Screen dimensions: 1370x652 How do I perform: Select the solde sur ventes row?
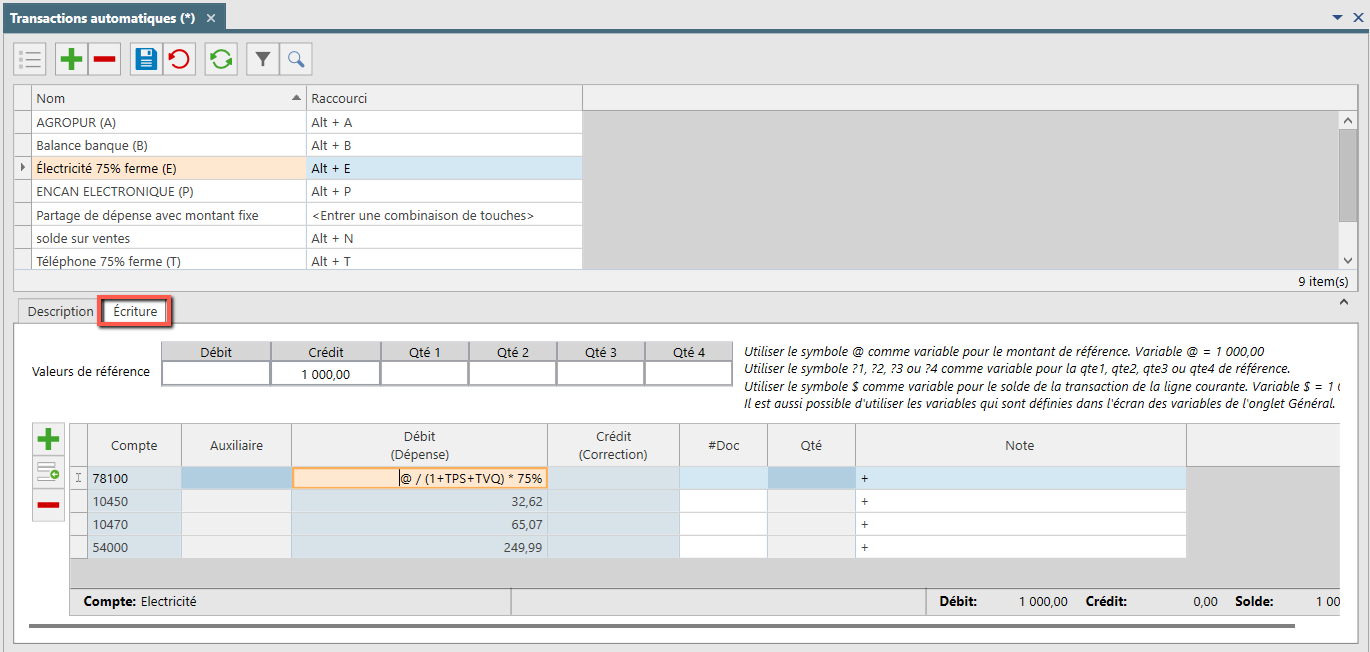pyautogui.click(x=168, y=238)
